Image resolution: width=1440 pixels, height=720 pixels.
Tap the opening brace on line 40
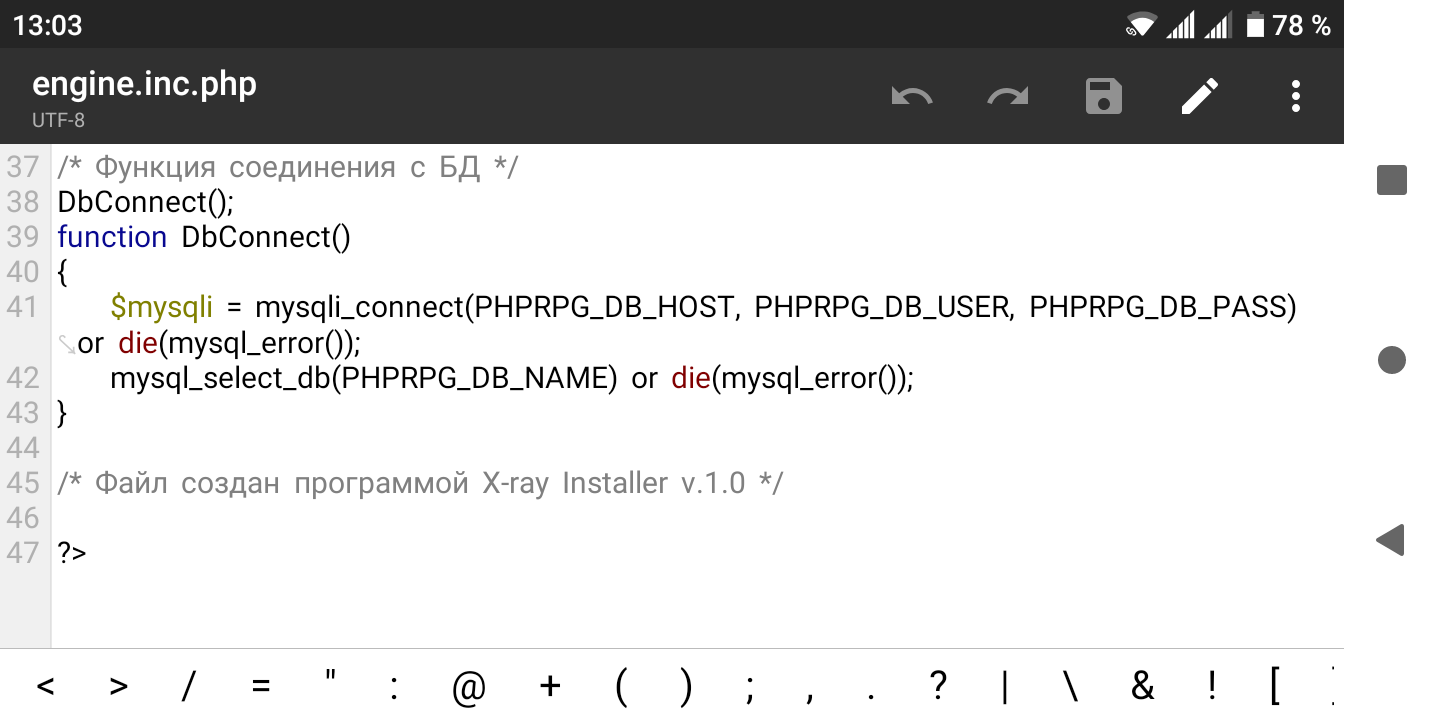click(62, 273)
